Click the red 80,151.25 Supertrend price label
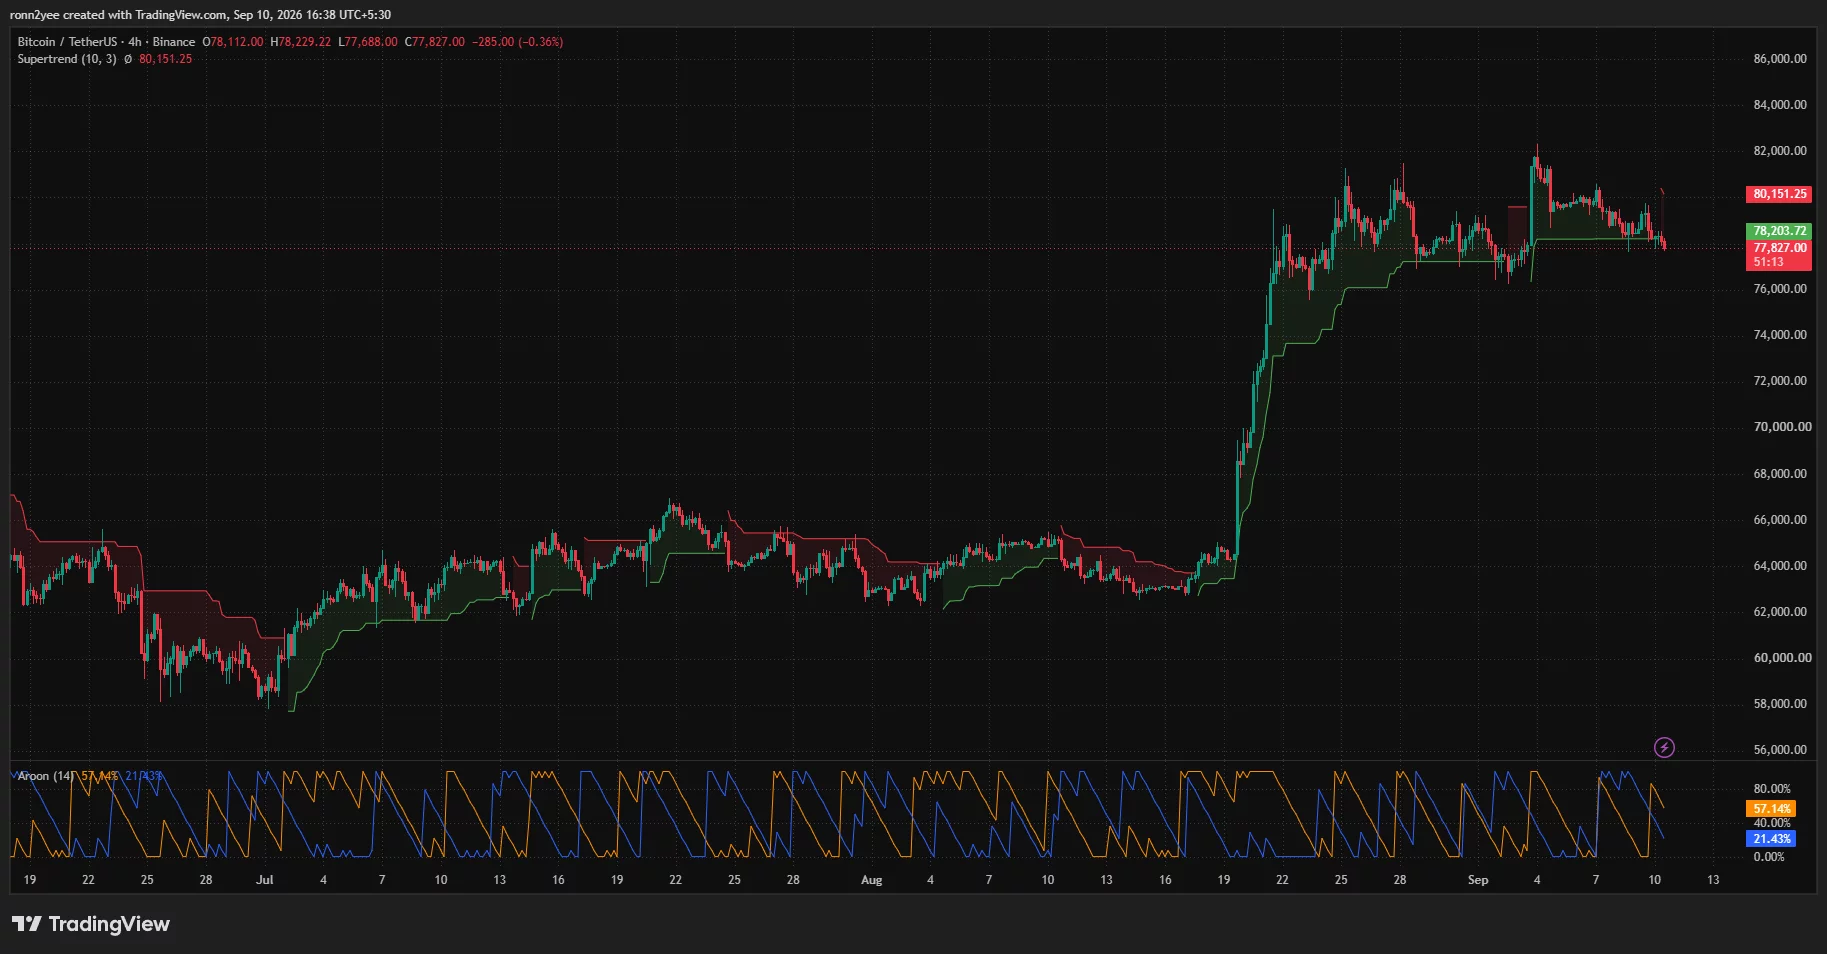Viewport: 1827px width, 954px height. click(1780, 194)
